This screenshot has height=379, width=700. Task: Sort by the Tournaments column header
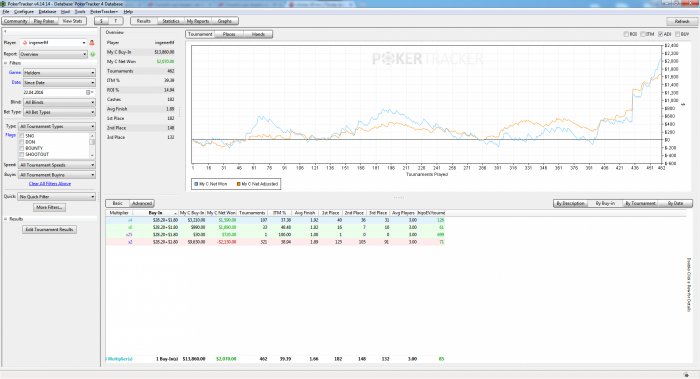click(x=252, y=213)
